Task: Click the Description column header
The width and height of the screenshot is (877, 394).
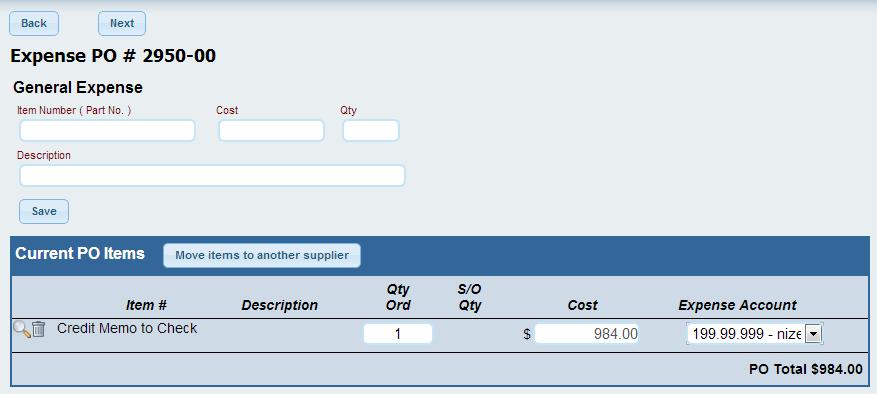Action: click(x=280, y=306)
